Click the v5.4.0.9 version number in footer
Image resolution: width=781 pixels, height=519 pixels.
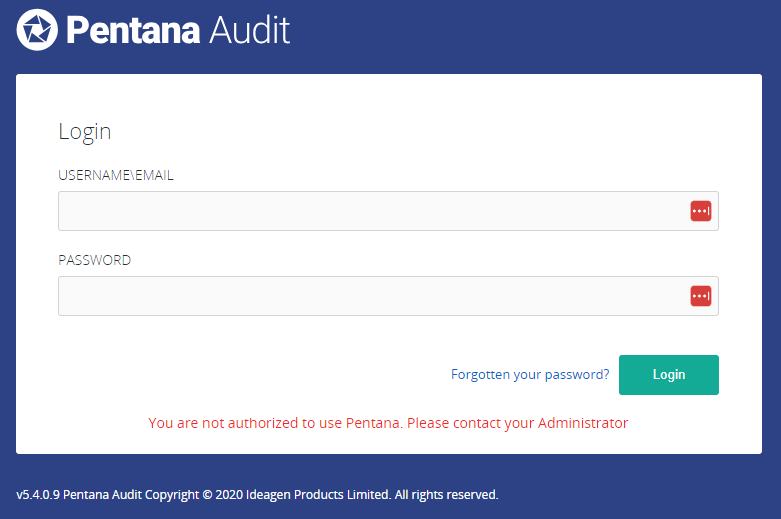coord(38,495)
